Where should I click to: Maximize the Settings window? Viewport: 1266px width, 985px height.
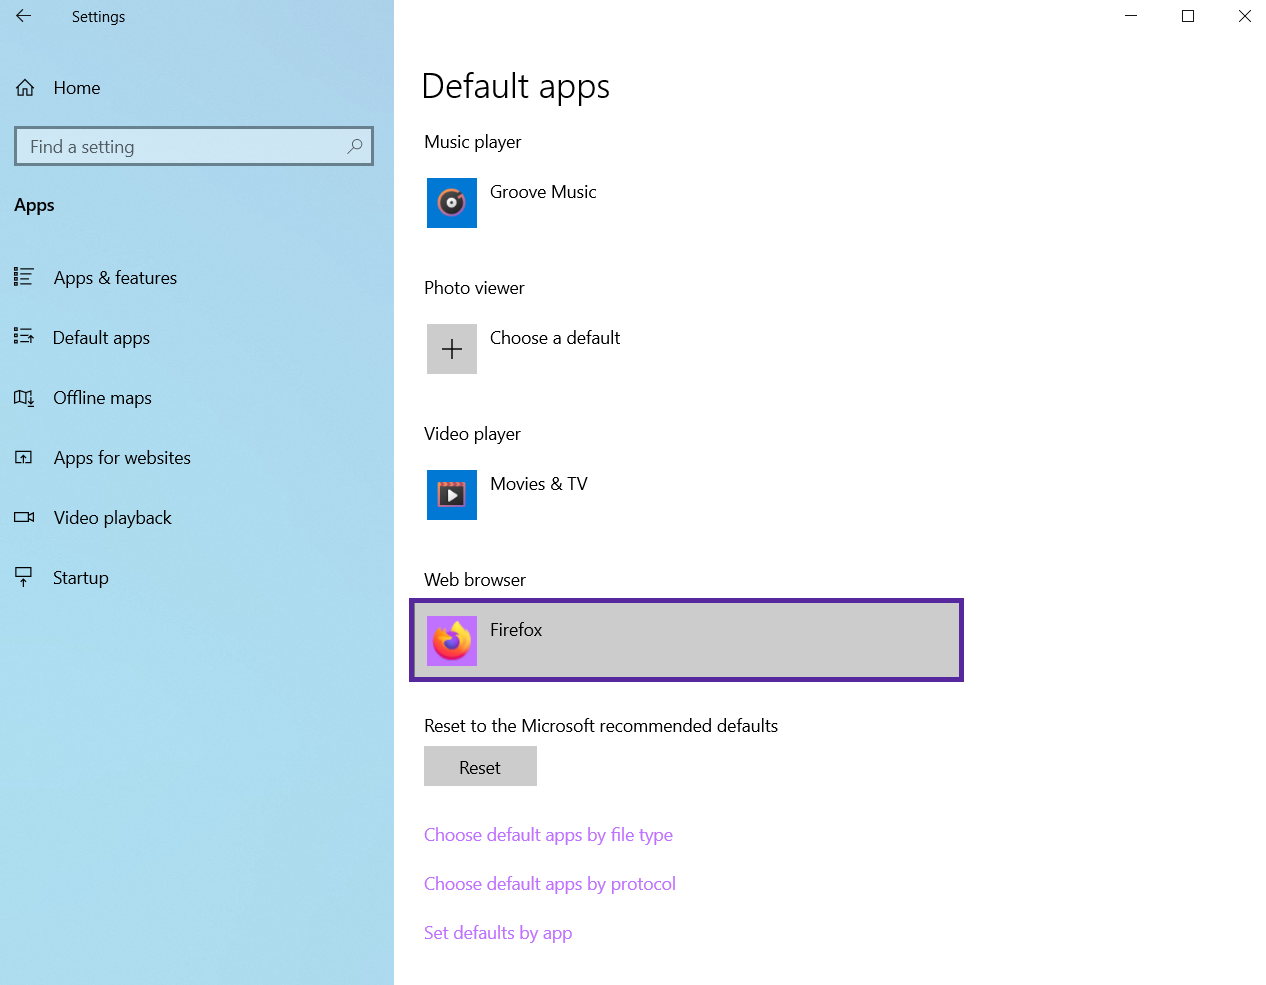tap(1188, 16)
